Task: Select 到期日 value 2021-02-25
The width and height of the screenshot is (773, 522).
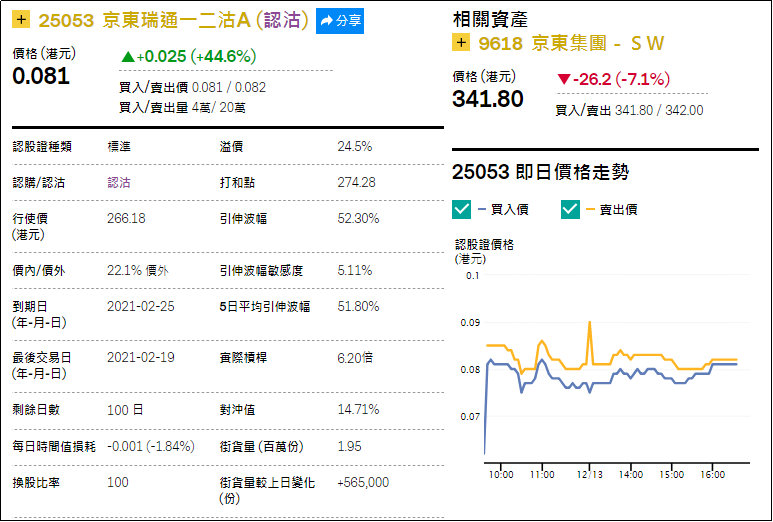Action: 141,306
